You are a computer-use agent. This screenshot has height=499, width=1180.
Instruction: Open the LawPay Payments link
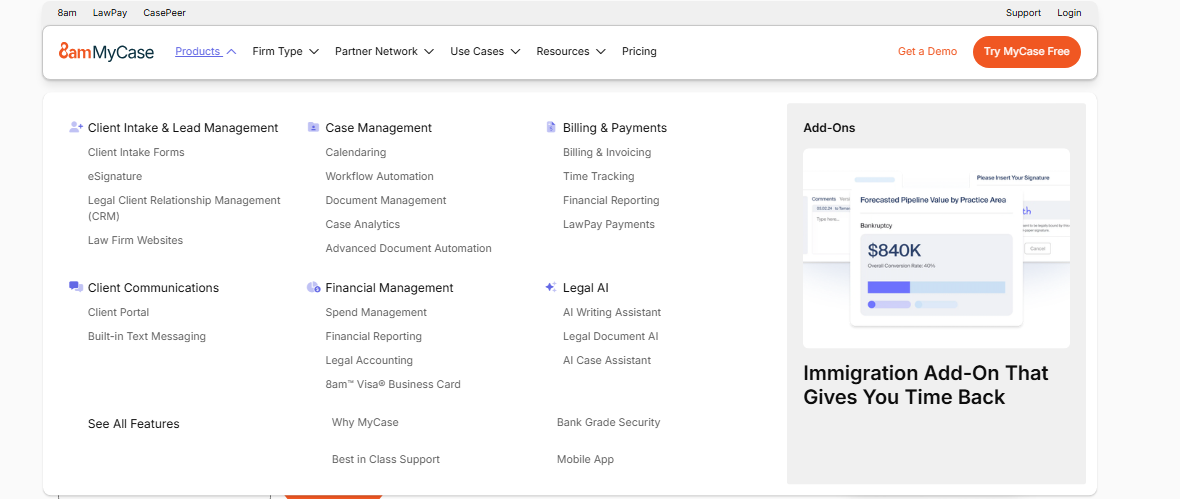click(609, 224)
